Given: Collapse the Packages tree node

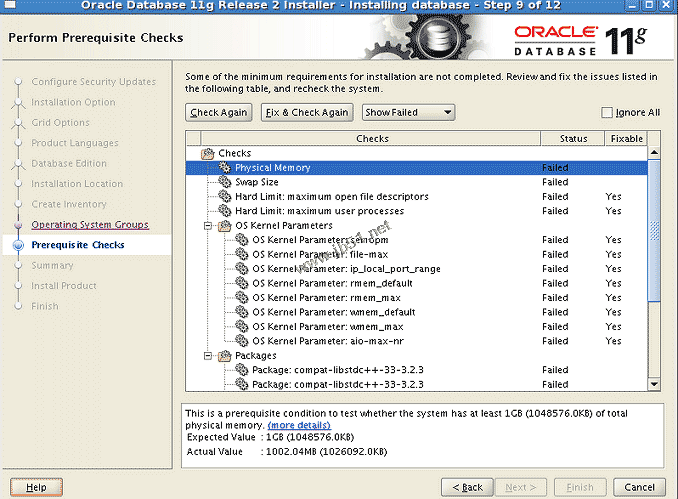Looking at the screenshot, I should (x=208, y=355).
